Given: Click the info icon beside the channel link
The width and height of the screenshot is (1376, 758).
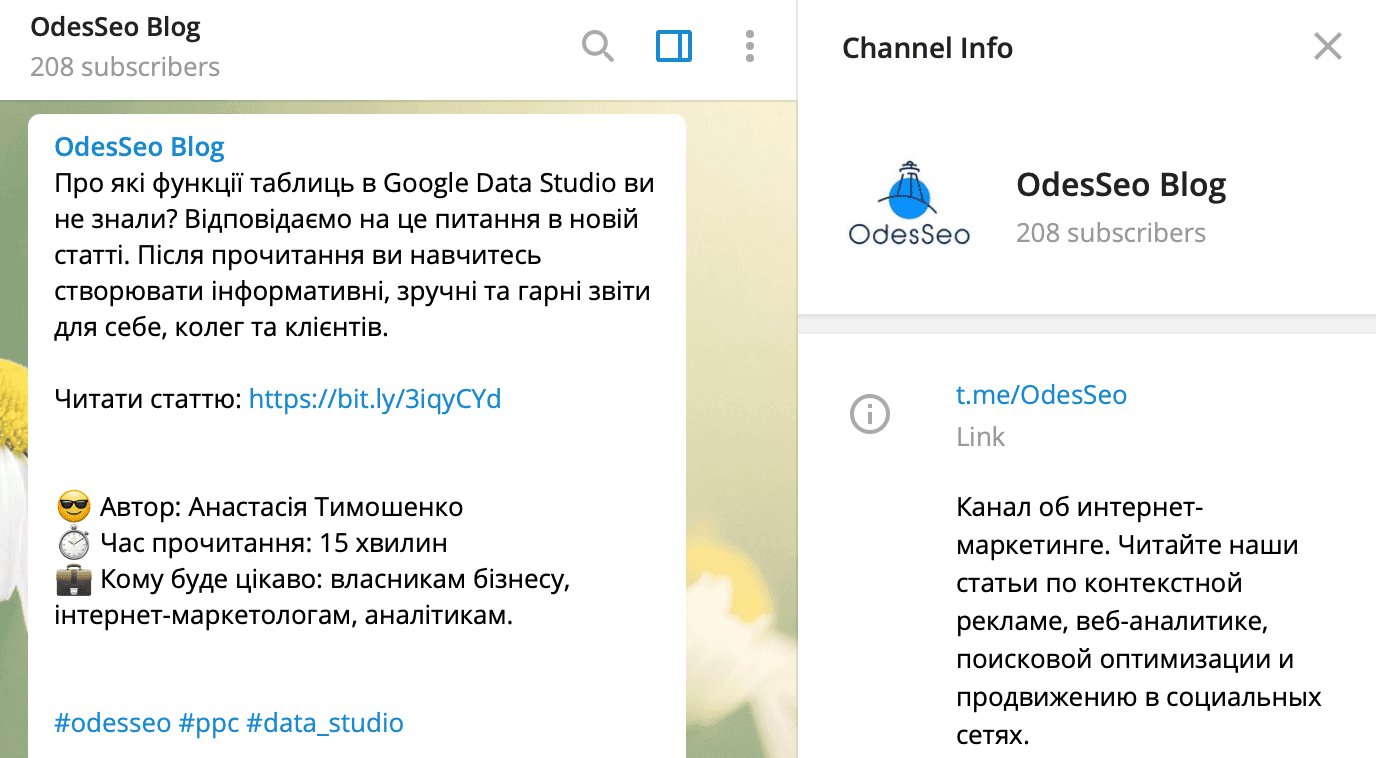Looking at the screenshot, I should coord(869,414).
